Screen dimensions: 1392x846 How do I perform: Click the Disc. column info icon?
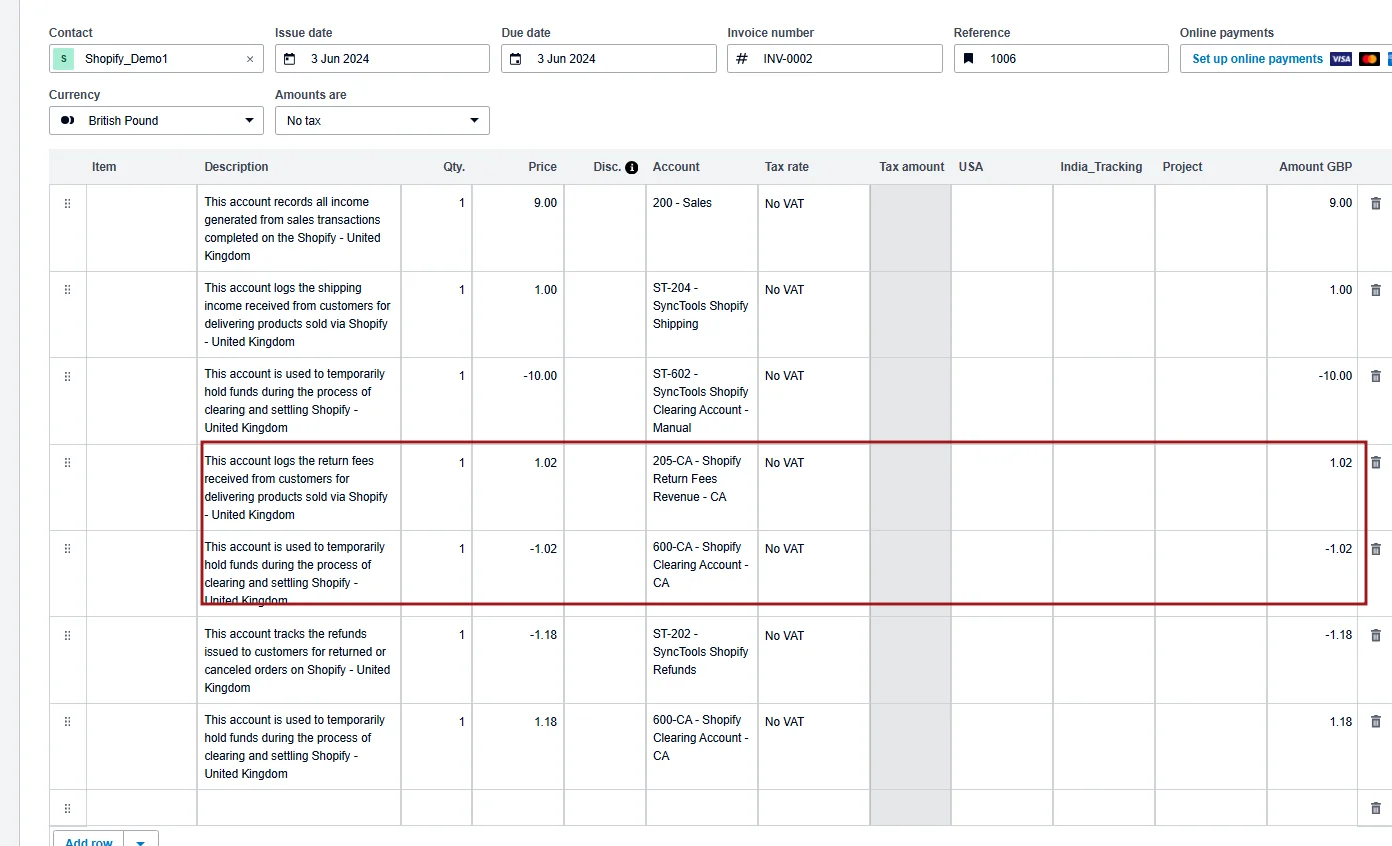[631, 168]
